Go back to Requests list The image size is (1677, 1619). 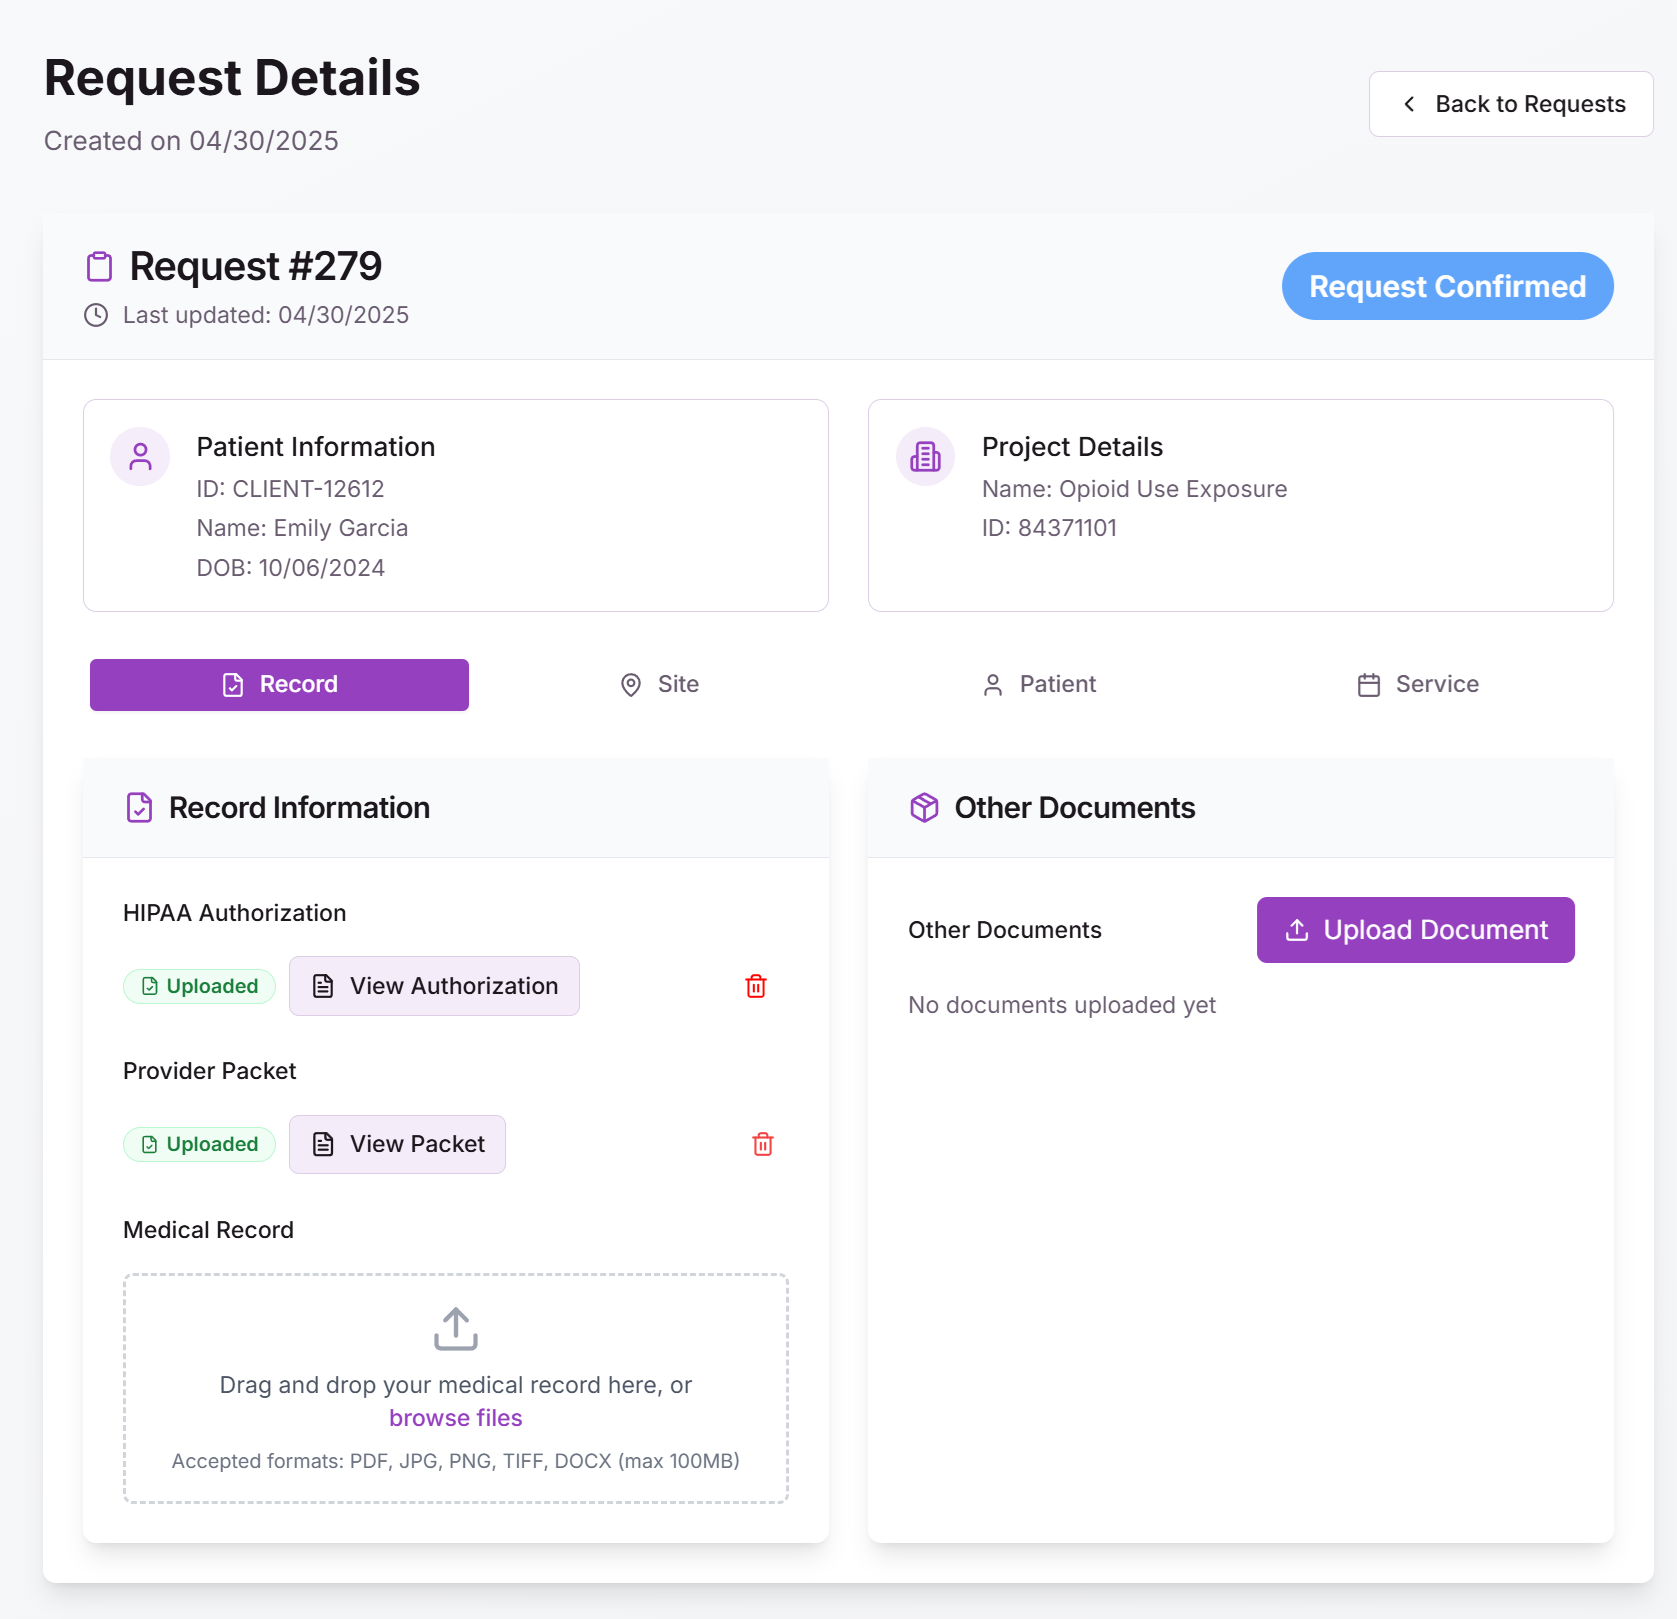(1510, 104)
